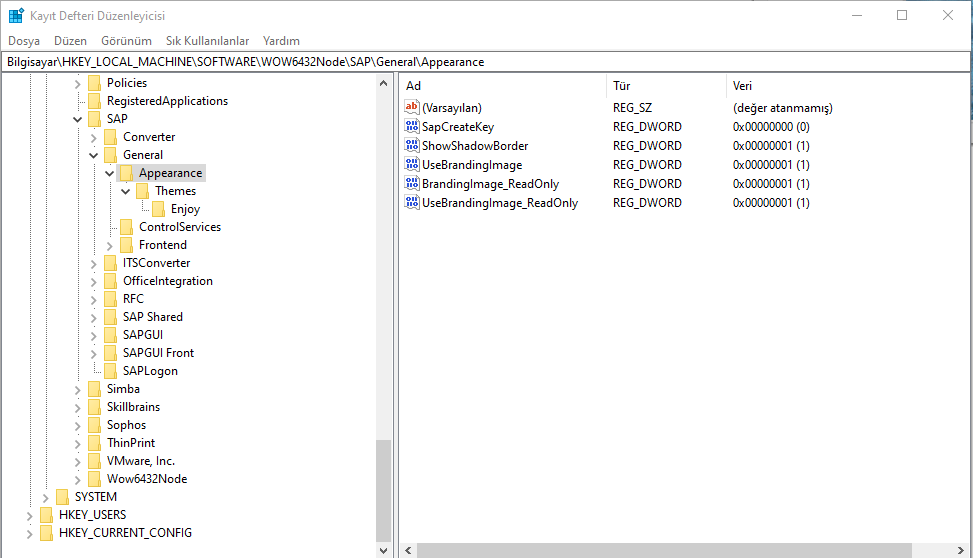Click the SapCreateKey DWORD value icon

[x=412, y=127]
